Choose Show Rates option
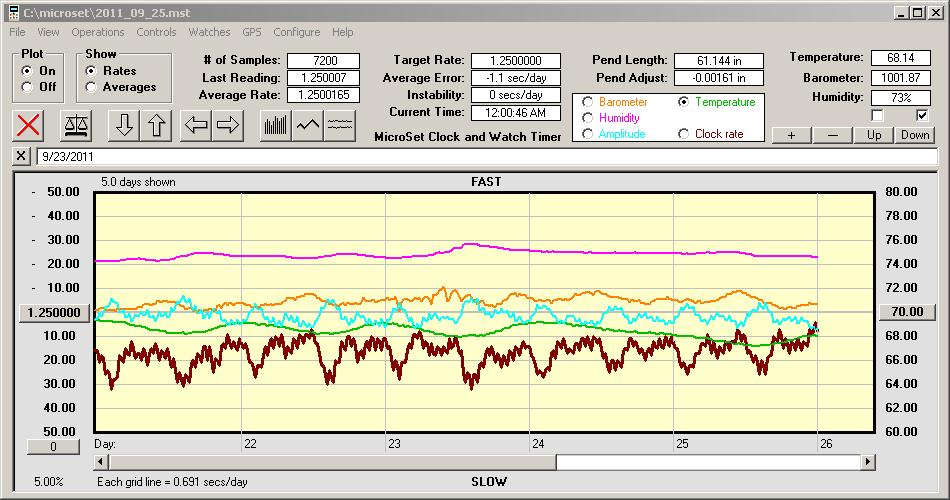 (91, 71)
